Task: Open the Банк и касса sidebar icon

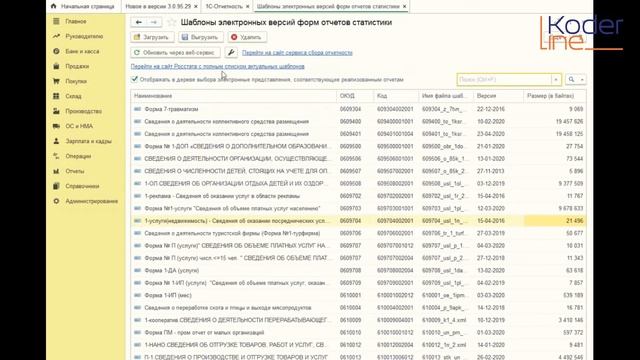Action: pyautogui.click(x=56, y=51)
